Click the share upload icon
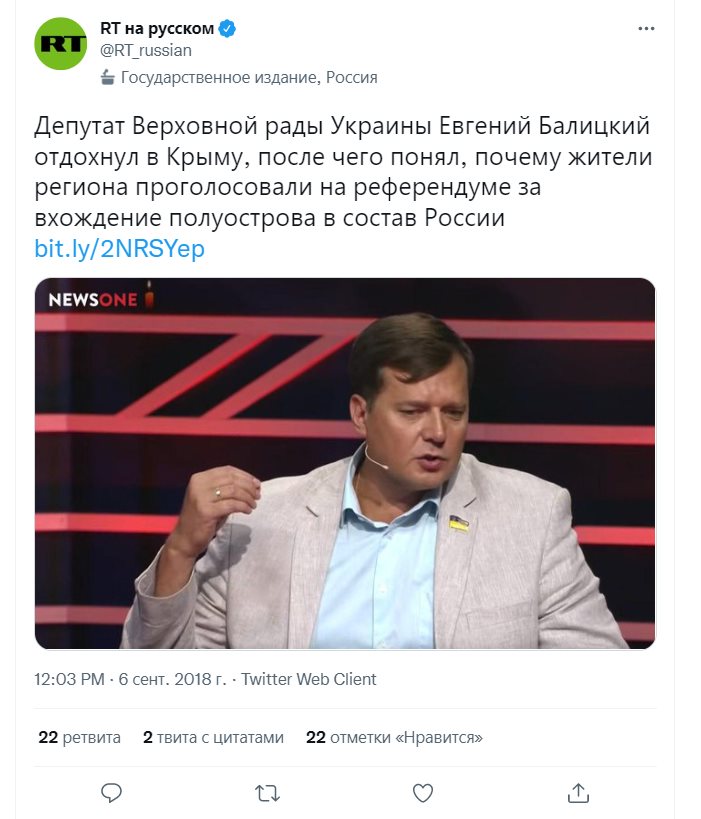Screen dimensions: 701x819 (x=578, y=793)
